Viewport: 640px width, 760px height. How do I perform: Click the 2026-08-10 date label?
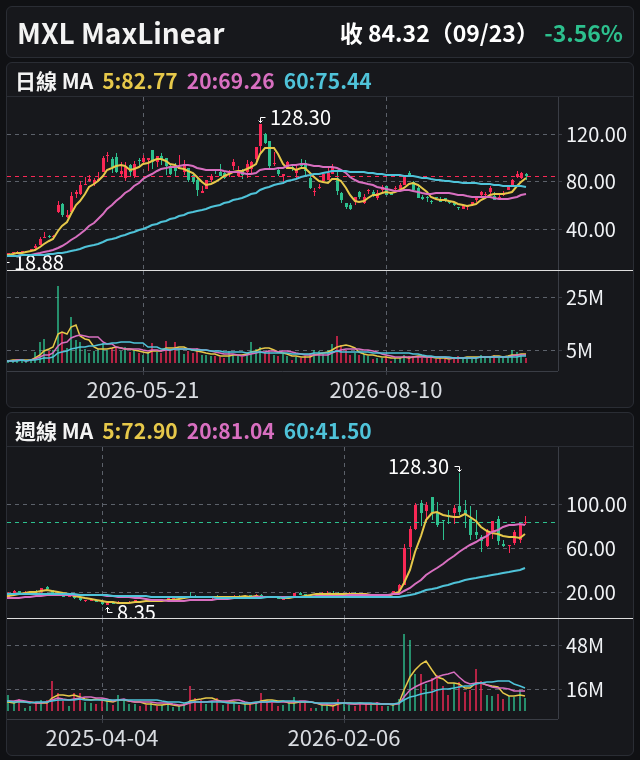(386, 390)
